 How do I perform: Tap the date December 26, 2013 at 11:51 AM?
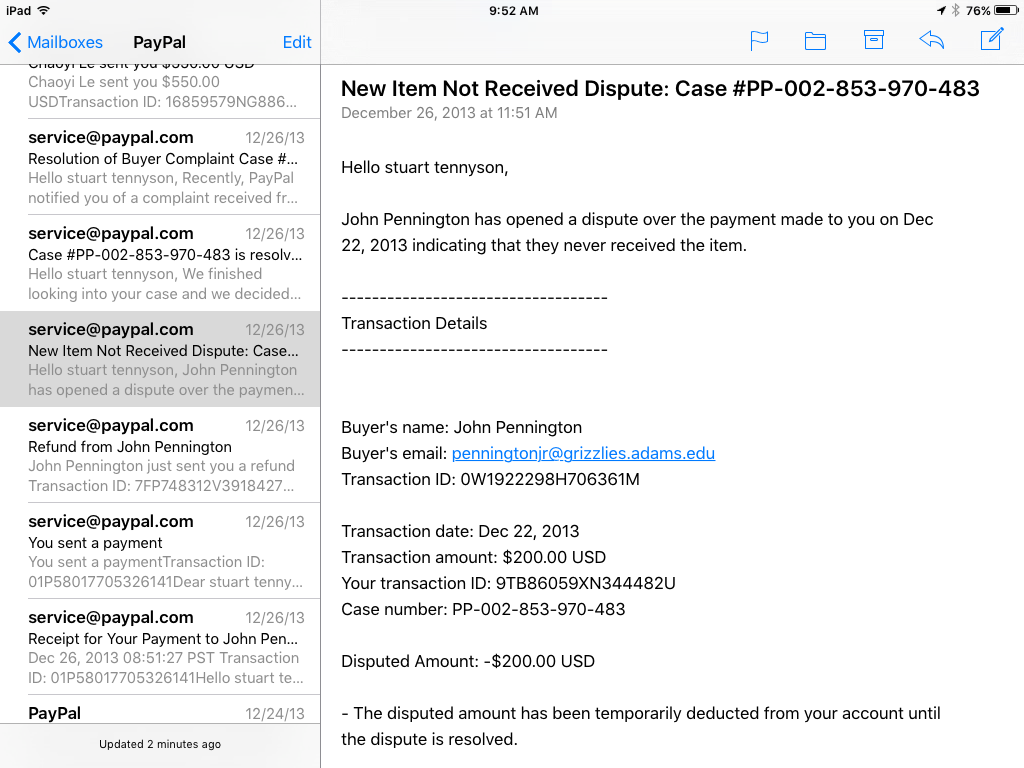pyautogui.click(x=449, y=113)
